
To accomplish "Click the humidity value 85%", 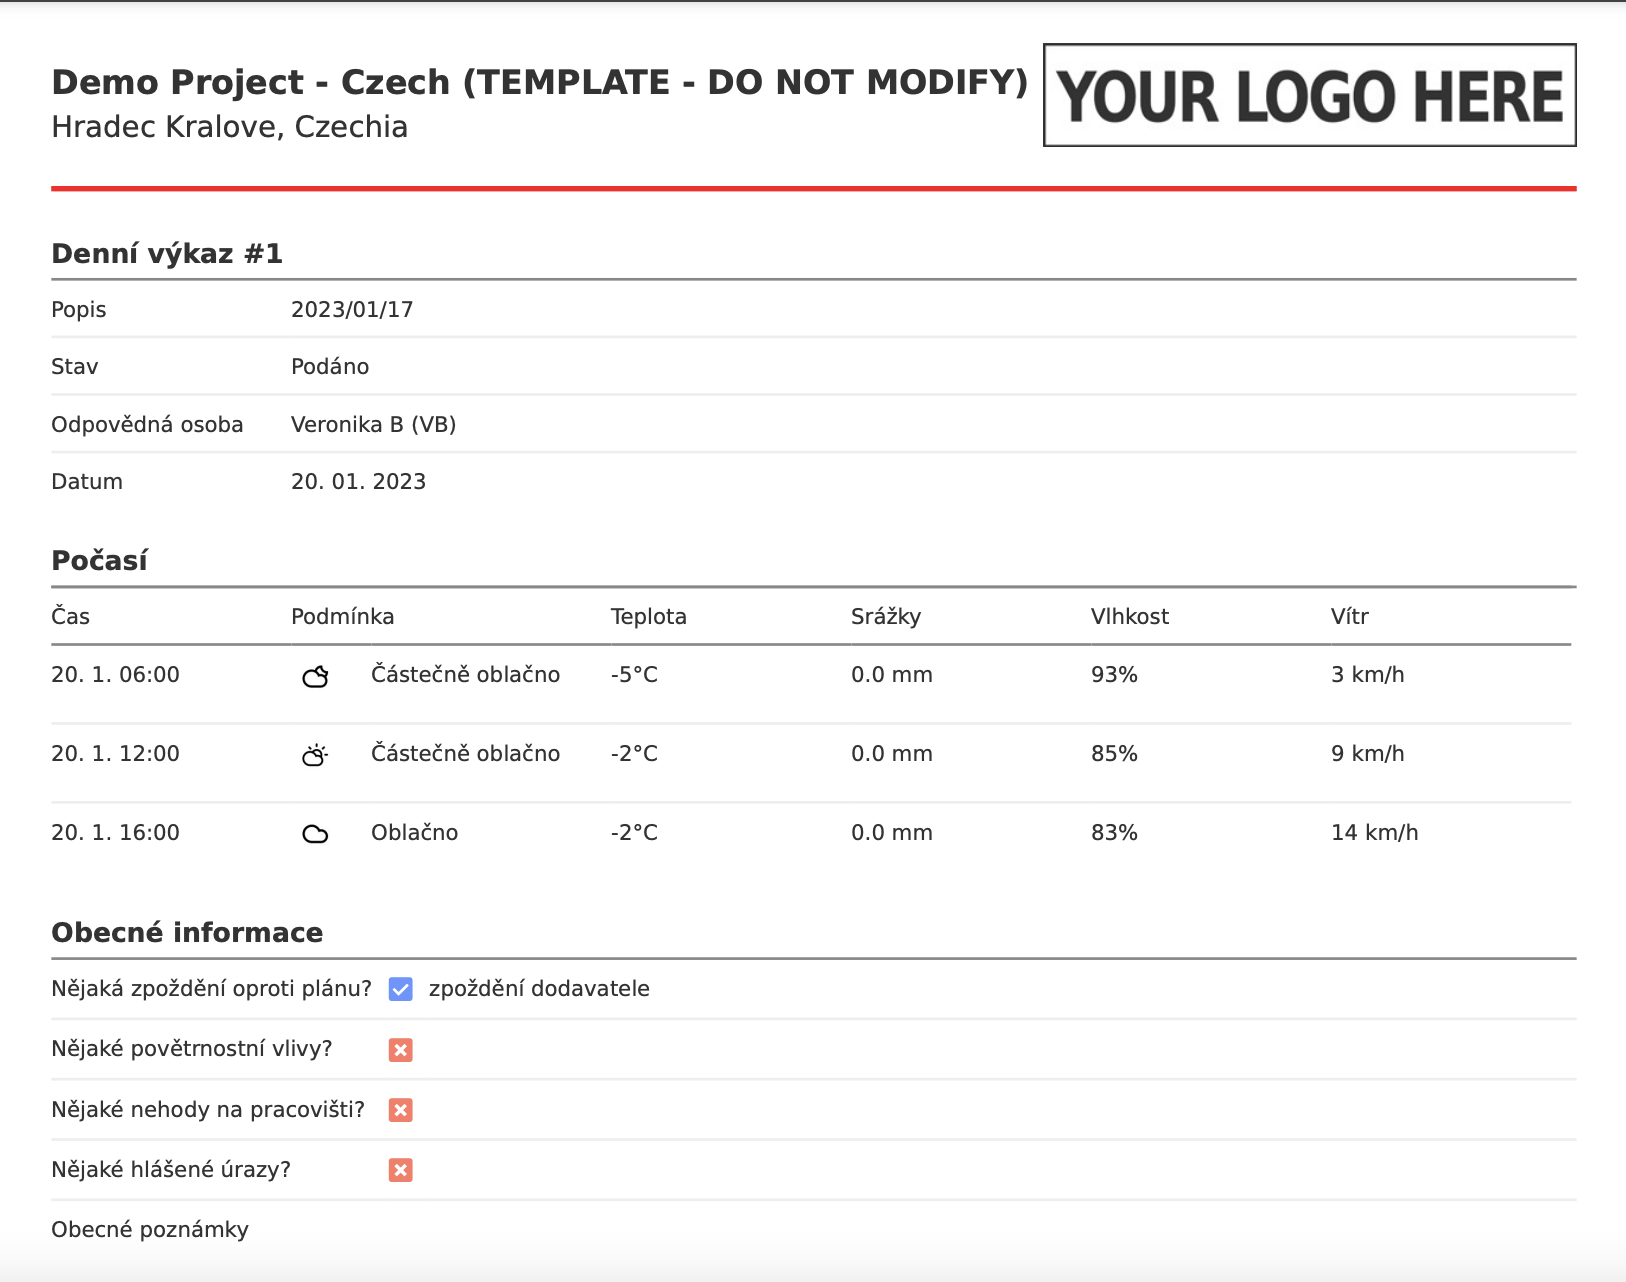I will click(x=1115, y=754).
